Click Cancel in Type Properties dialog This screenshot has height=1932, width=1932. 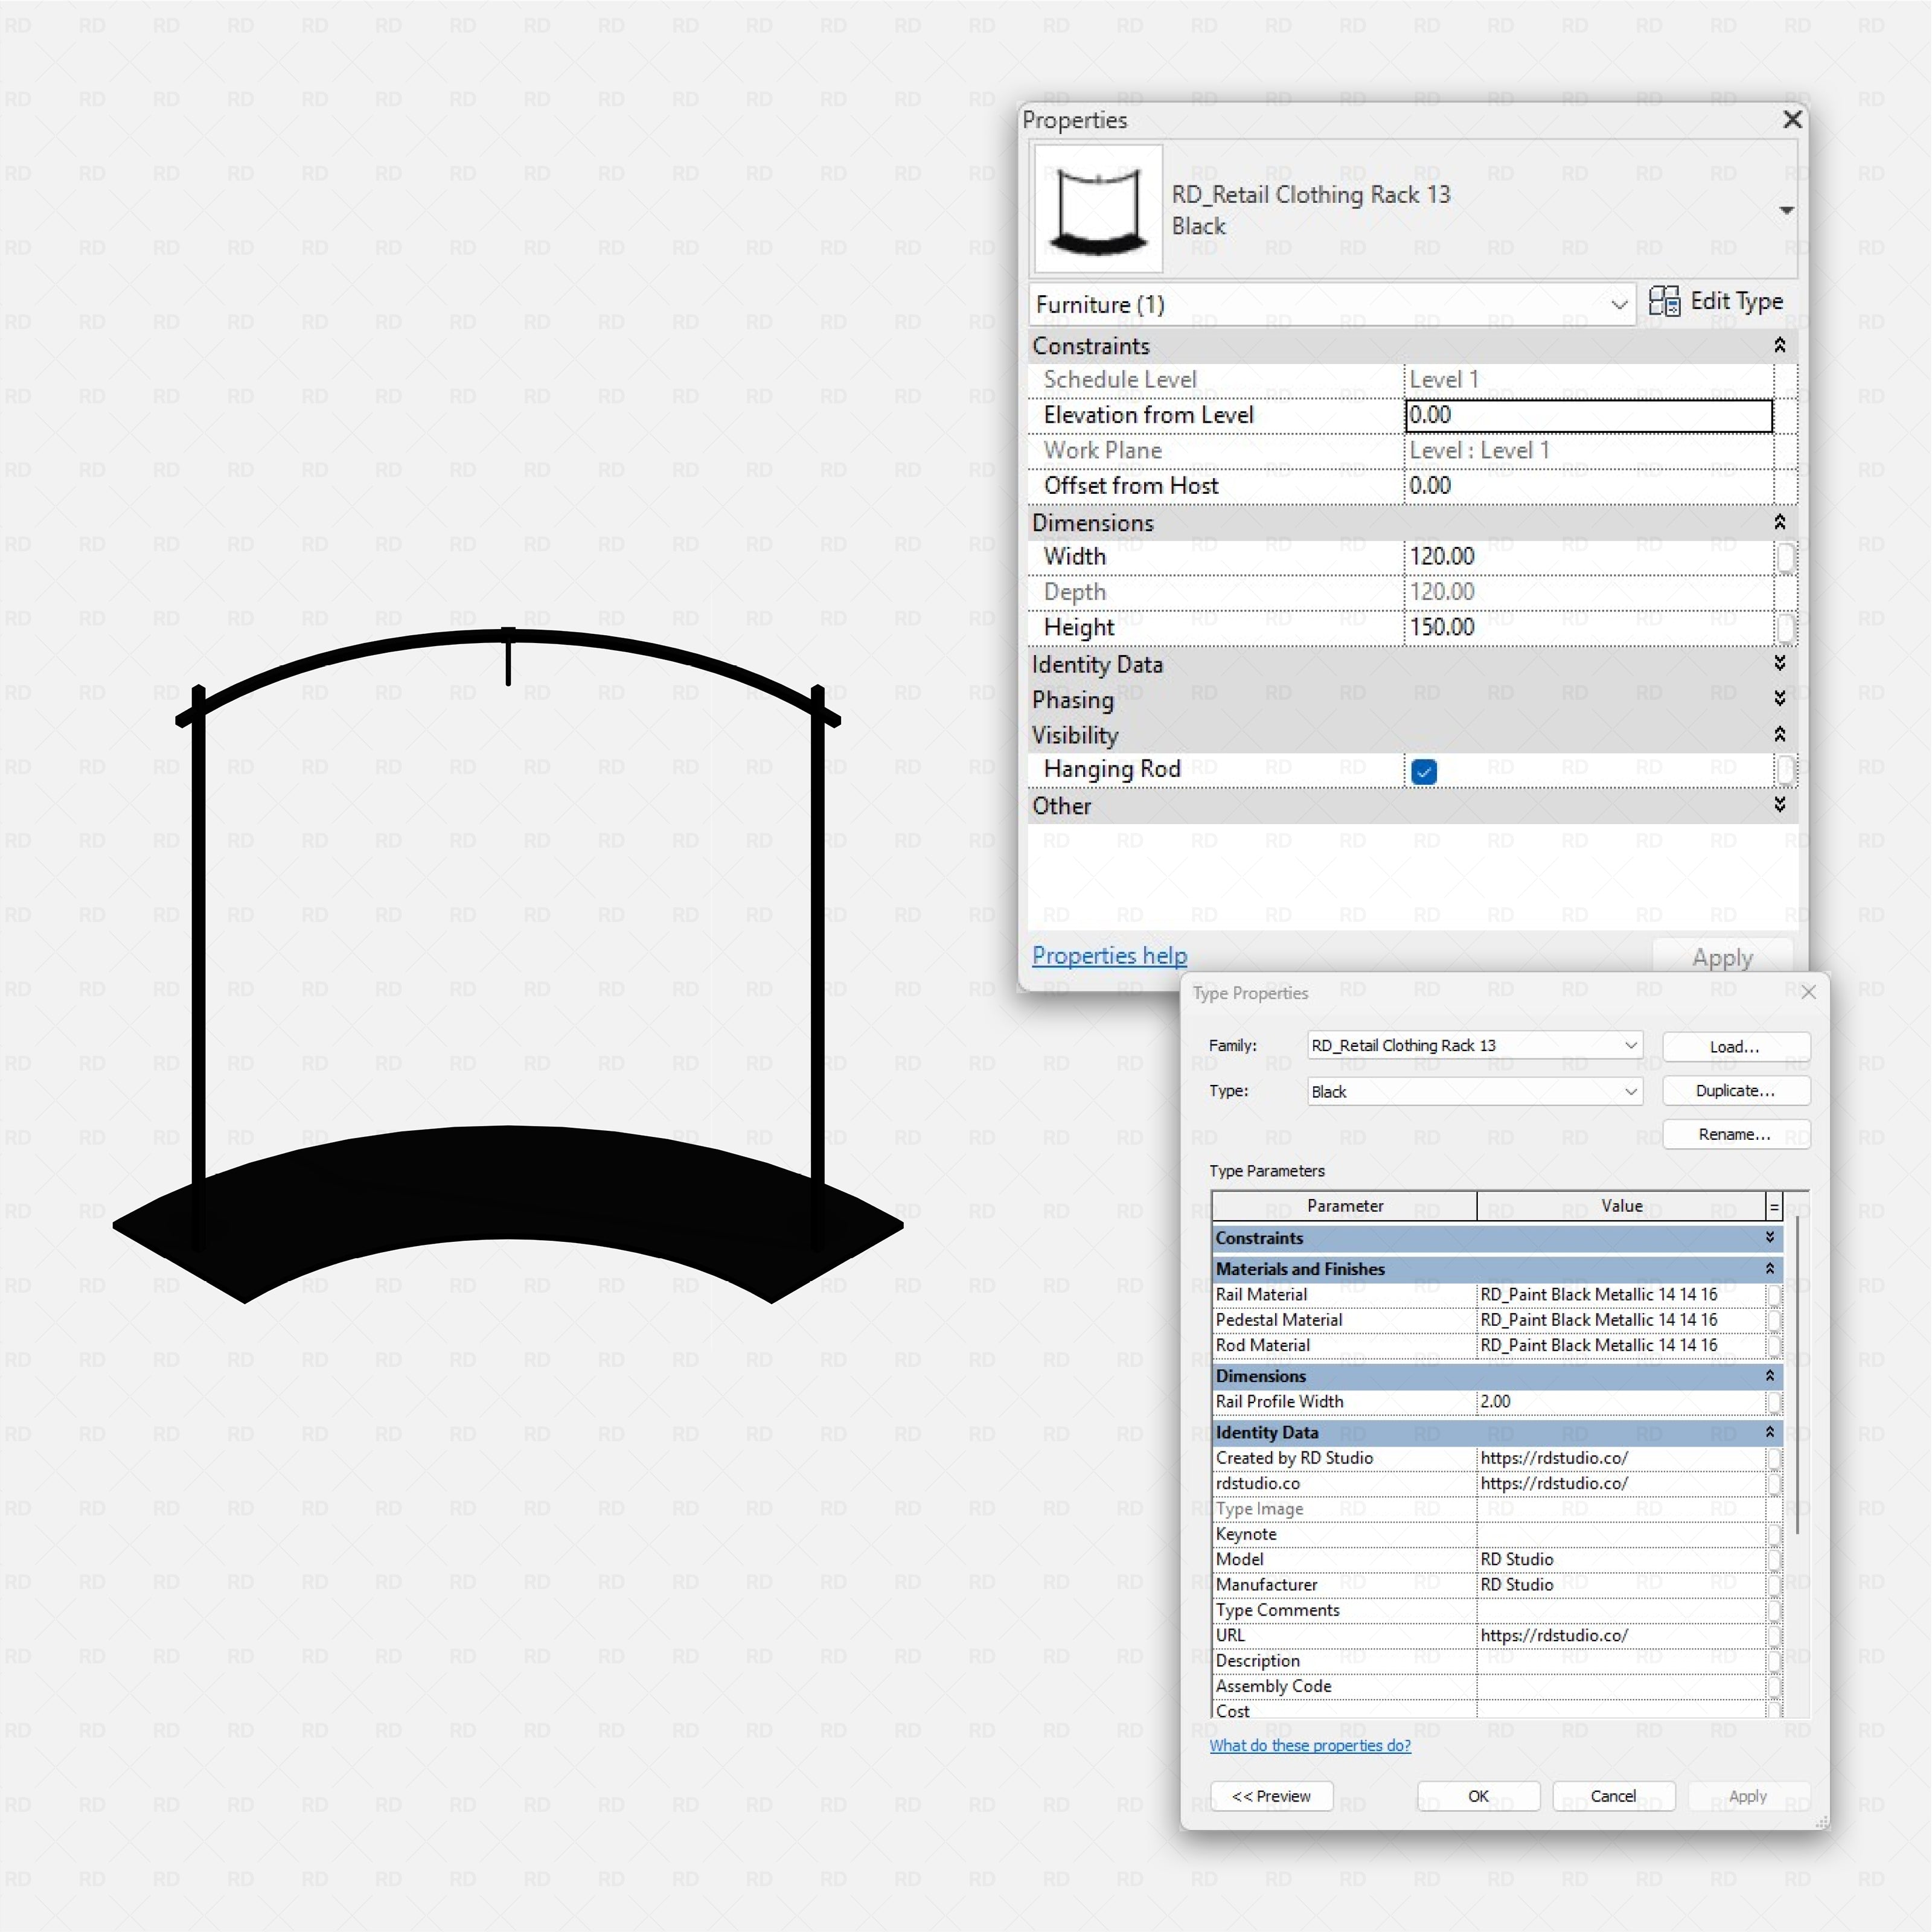pyautogui.click(x=1613, y=1796)
